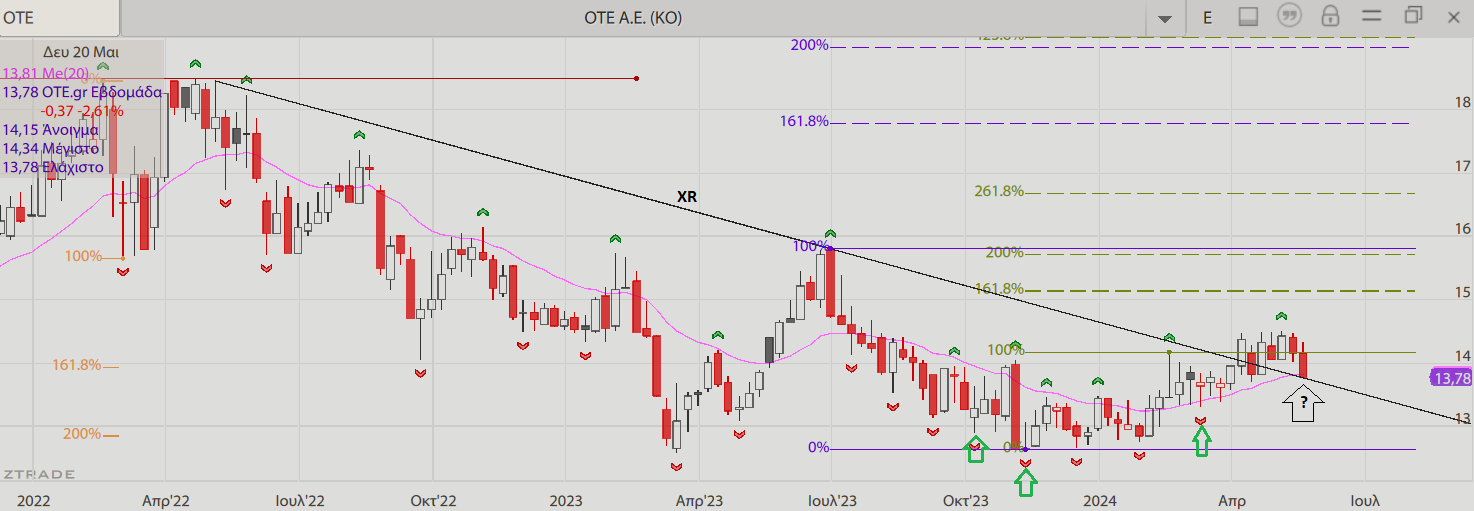
Task: Select the XR trendline label
Action: coord(687,197)
